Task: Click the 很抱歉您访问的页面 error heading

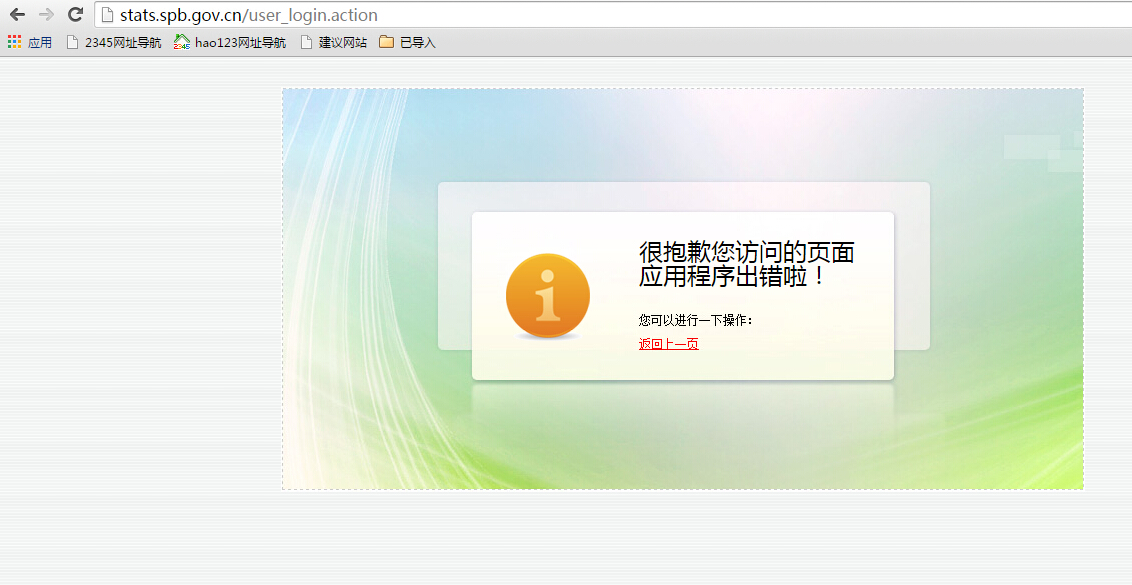Action: pos(746,253)
